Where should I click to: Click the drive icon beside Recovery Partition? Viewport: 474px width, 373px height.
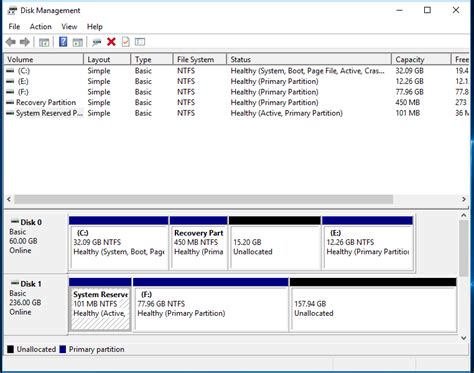click(x=10, y=102)
